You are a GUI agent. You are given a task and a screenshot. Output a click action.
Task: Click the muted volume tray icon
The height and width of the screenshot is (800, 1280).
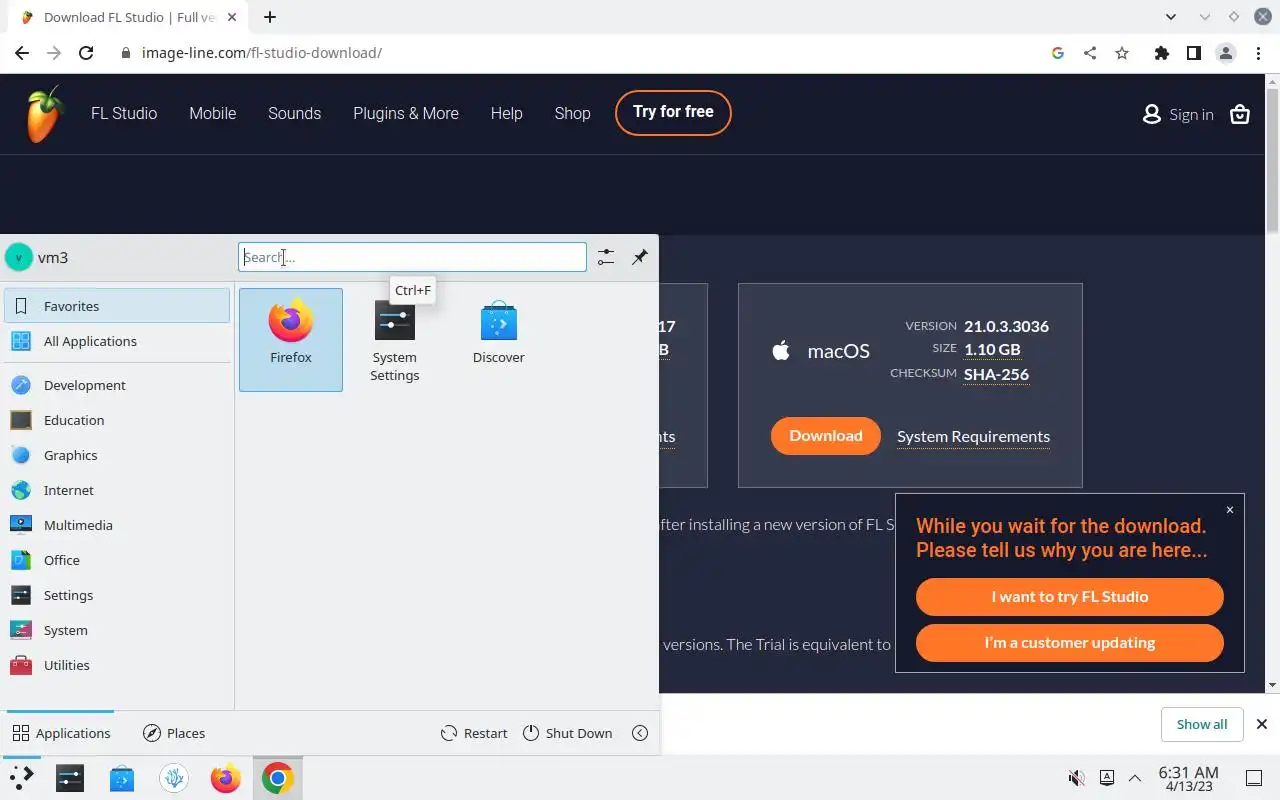tap(1077, 778)
